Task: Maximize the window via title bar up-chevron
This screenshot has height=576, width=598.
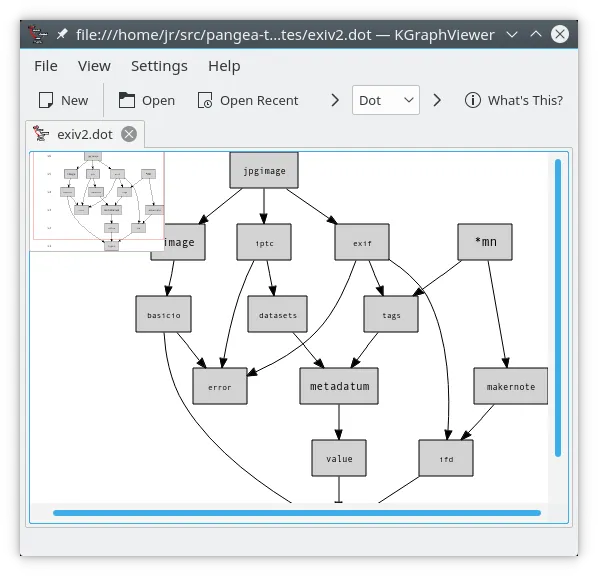Action: click(x=536, y=34)
